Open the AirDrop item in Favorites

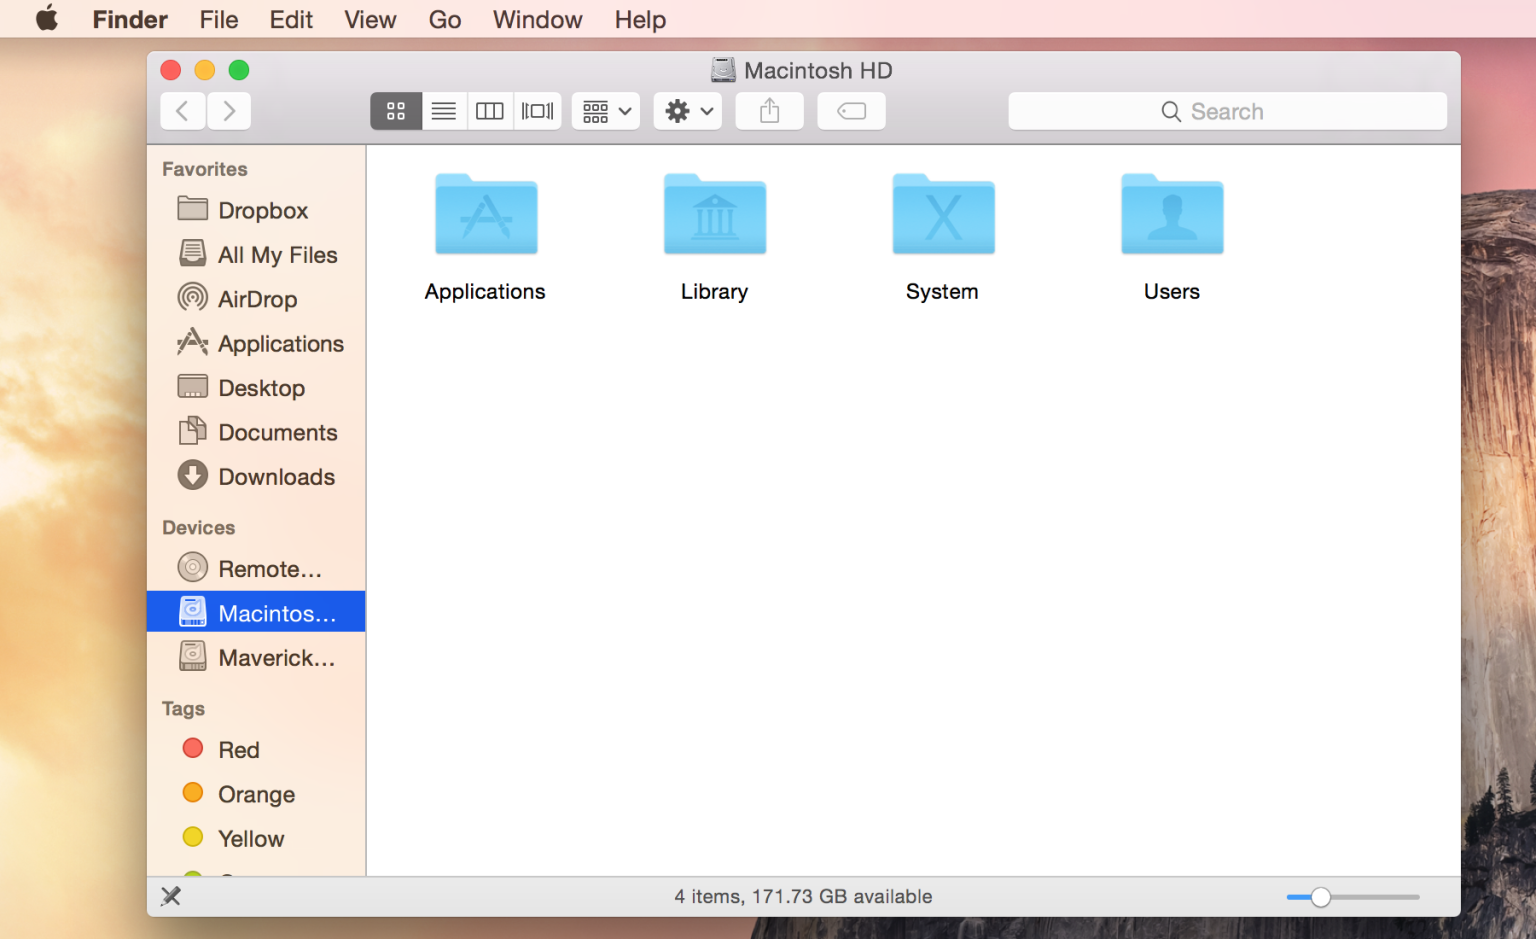257,298
